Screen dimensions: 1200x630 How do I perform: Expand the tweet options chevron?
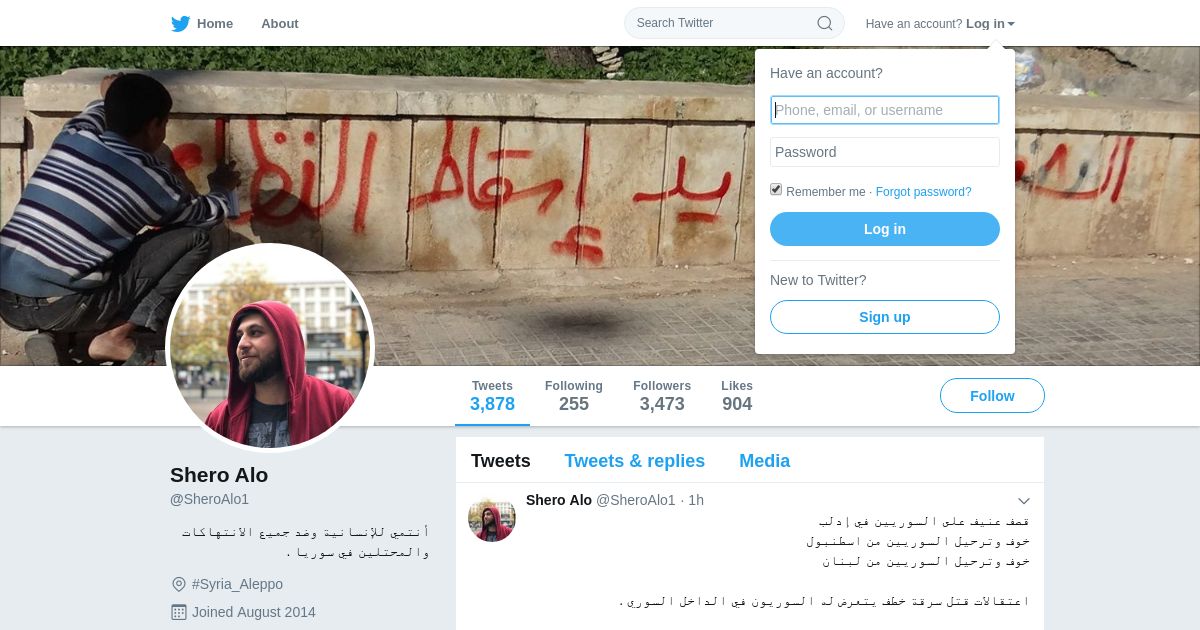(x=1023, y=501)
